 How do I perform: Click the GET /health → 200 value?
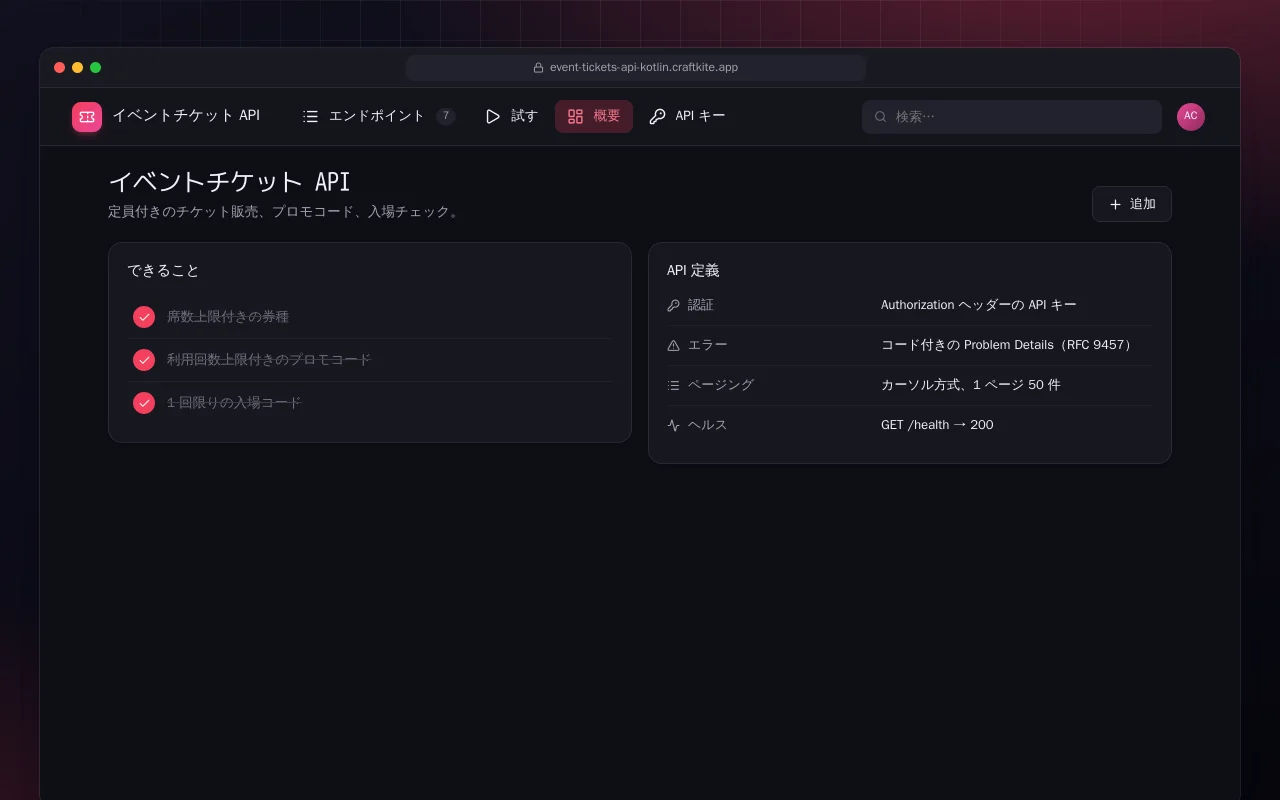[x=937, y=425]
